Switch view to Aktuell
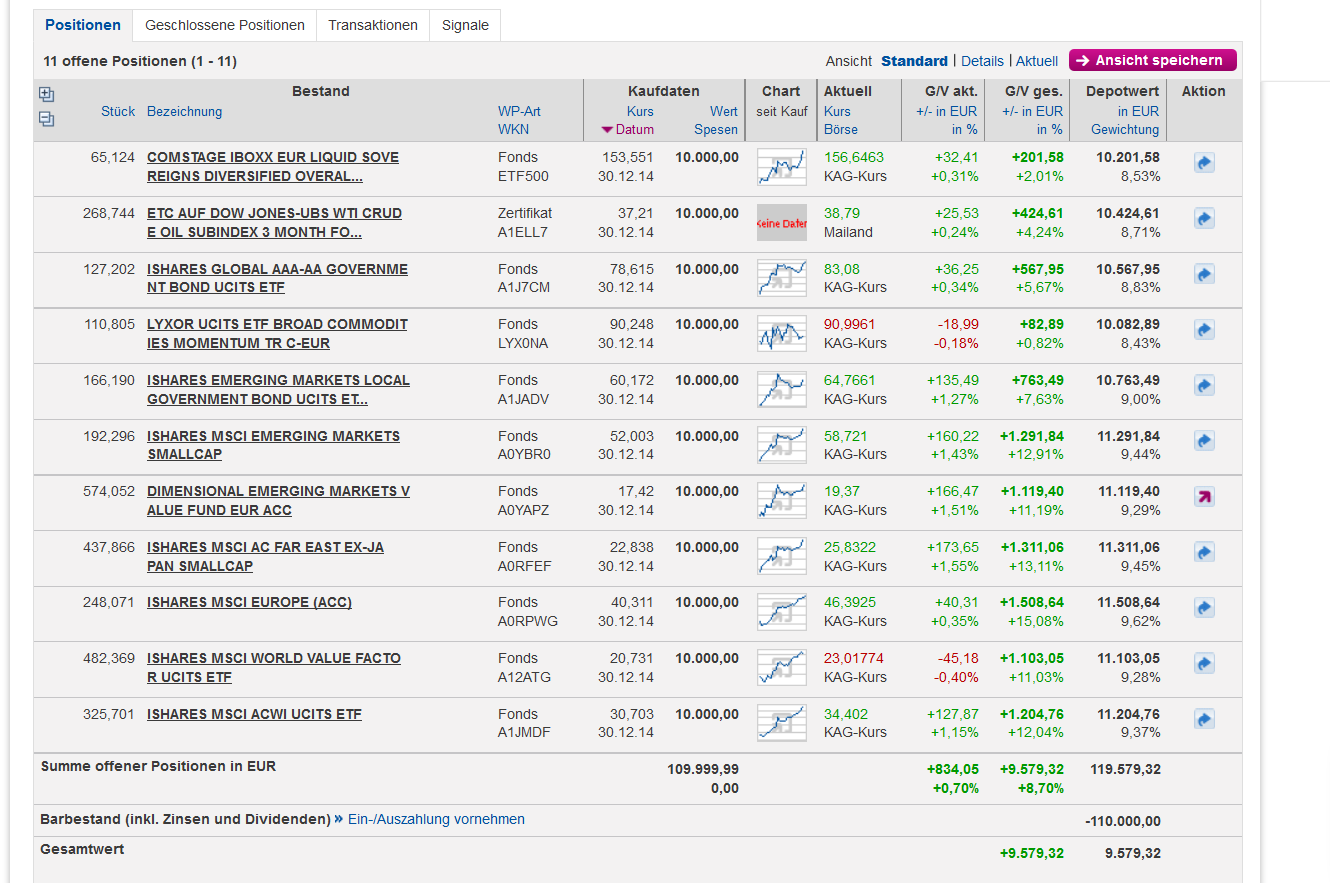This screenshot has width=1330, height=883. coord(1037,61)
